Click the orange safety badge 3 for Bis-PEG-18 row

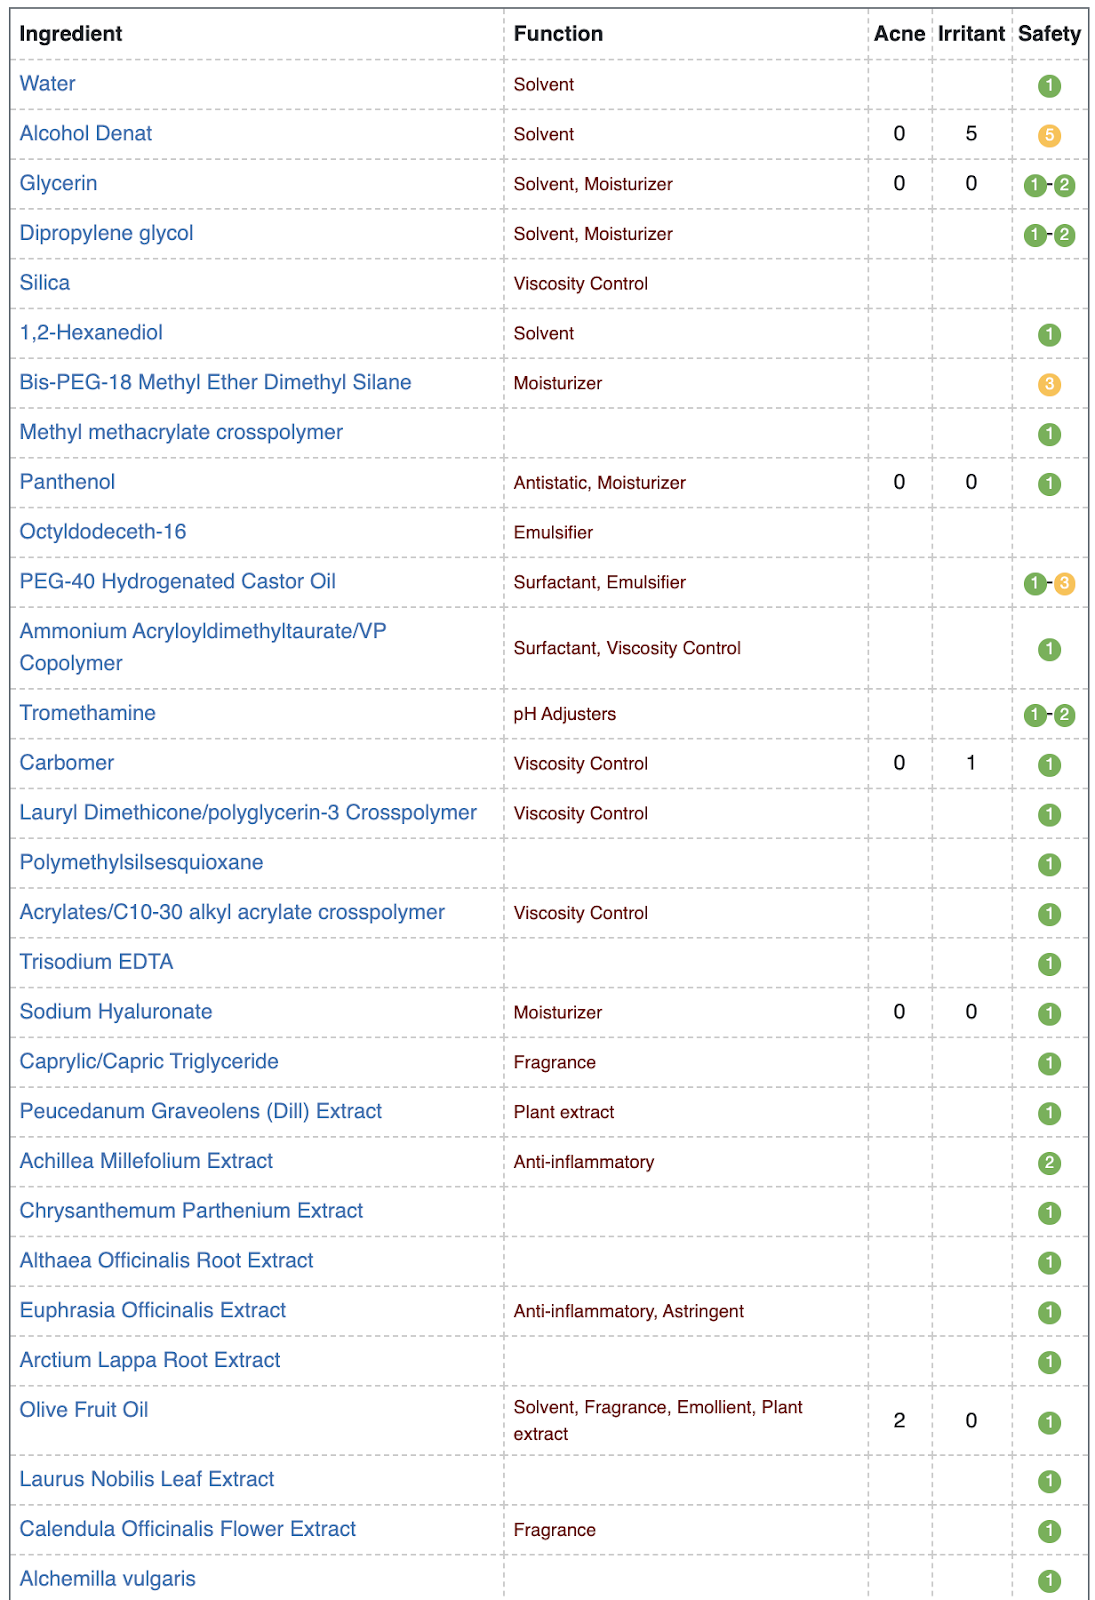(x=1049, y=384)
